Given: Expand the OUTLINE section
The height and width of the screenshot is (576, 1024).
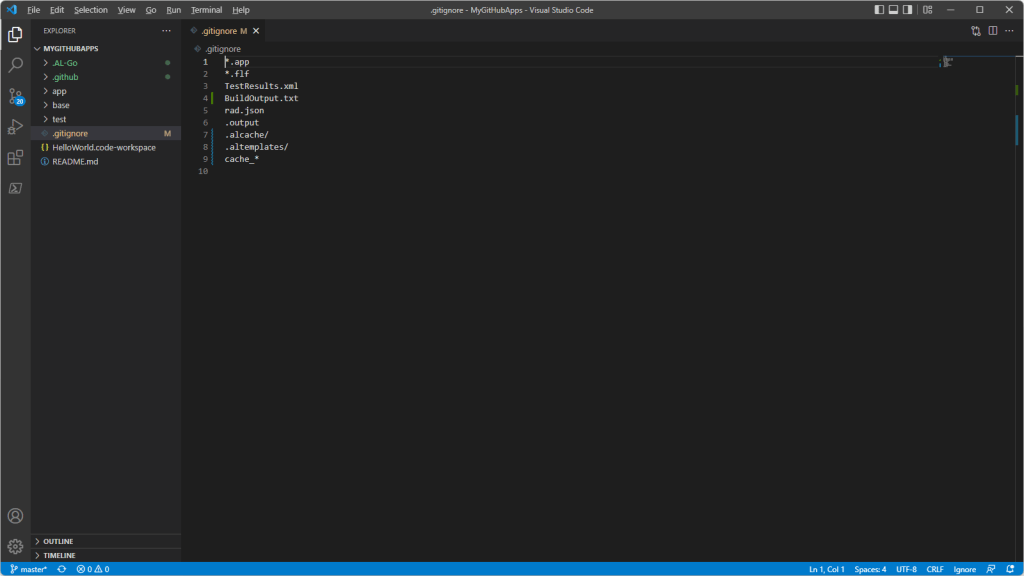Looking at the screenshot, I should point(106,541).
